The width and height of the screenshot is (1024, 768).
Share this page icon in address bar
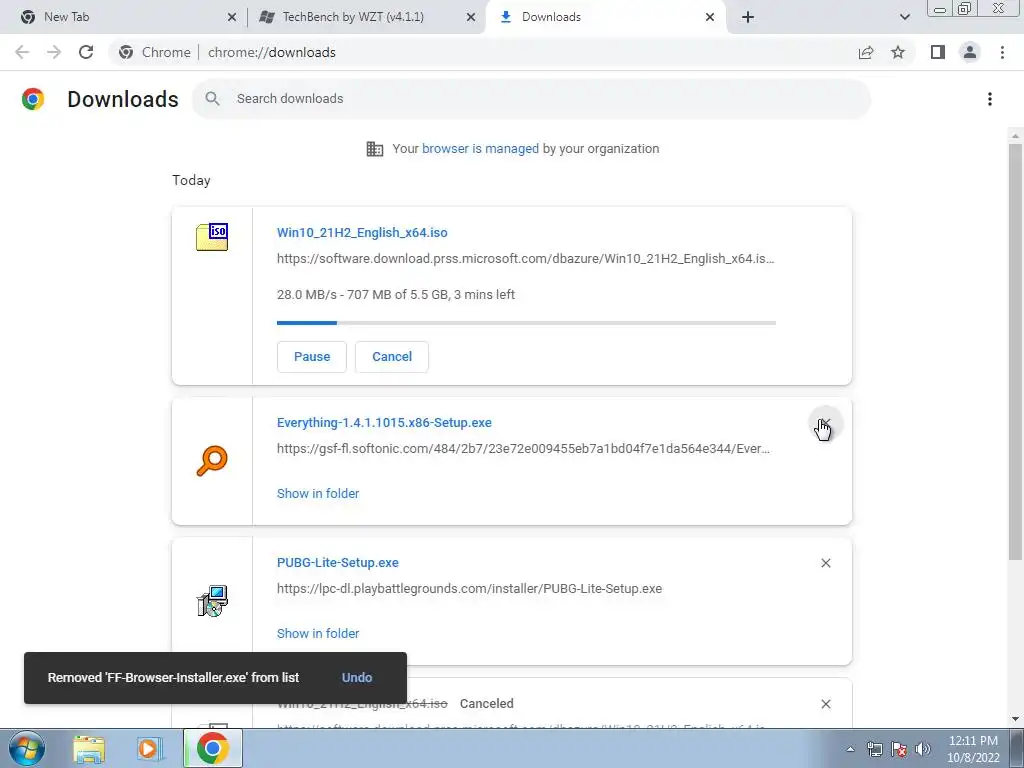(x=866, y=52)
